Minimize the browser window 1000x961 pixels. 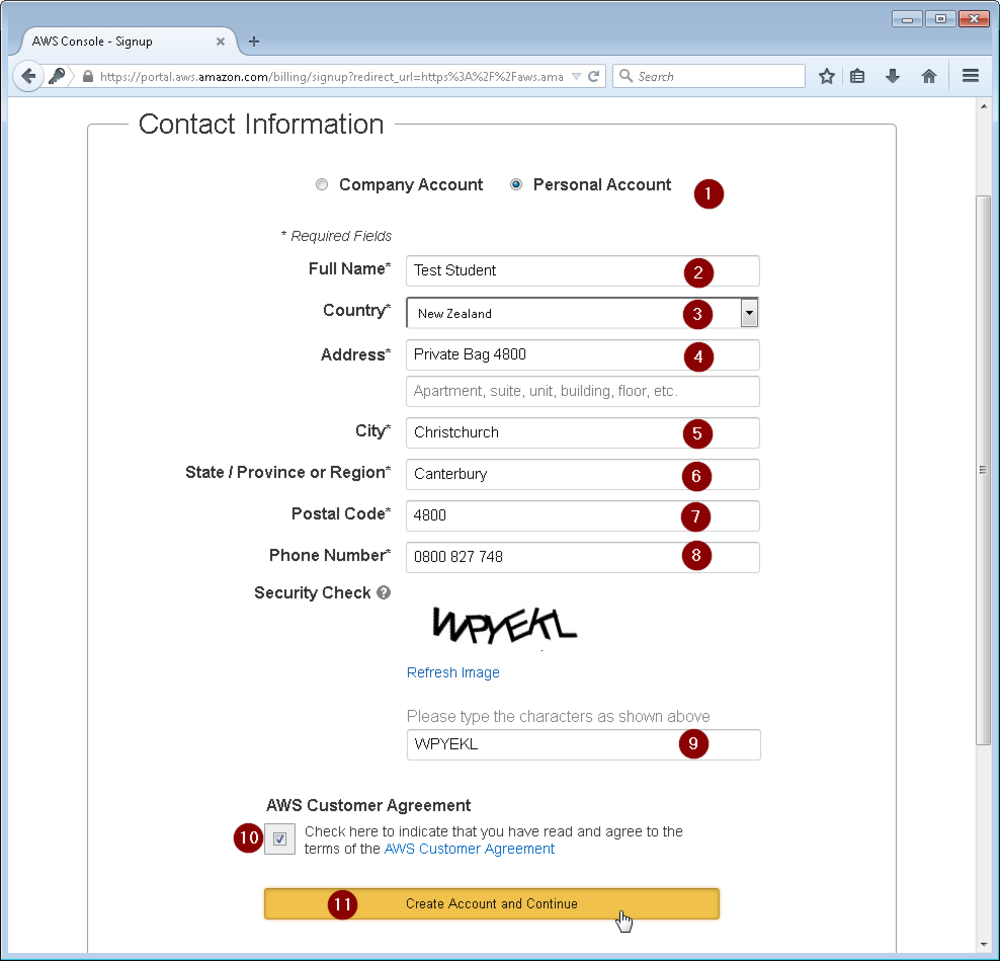[907, 19]
